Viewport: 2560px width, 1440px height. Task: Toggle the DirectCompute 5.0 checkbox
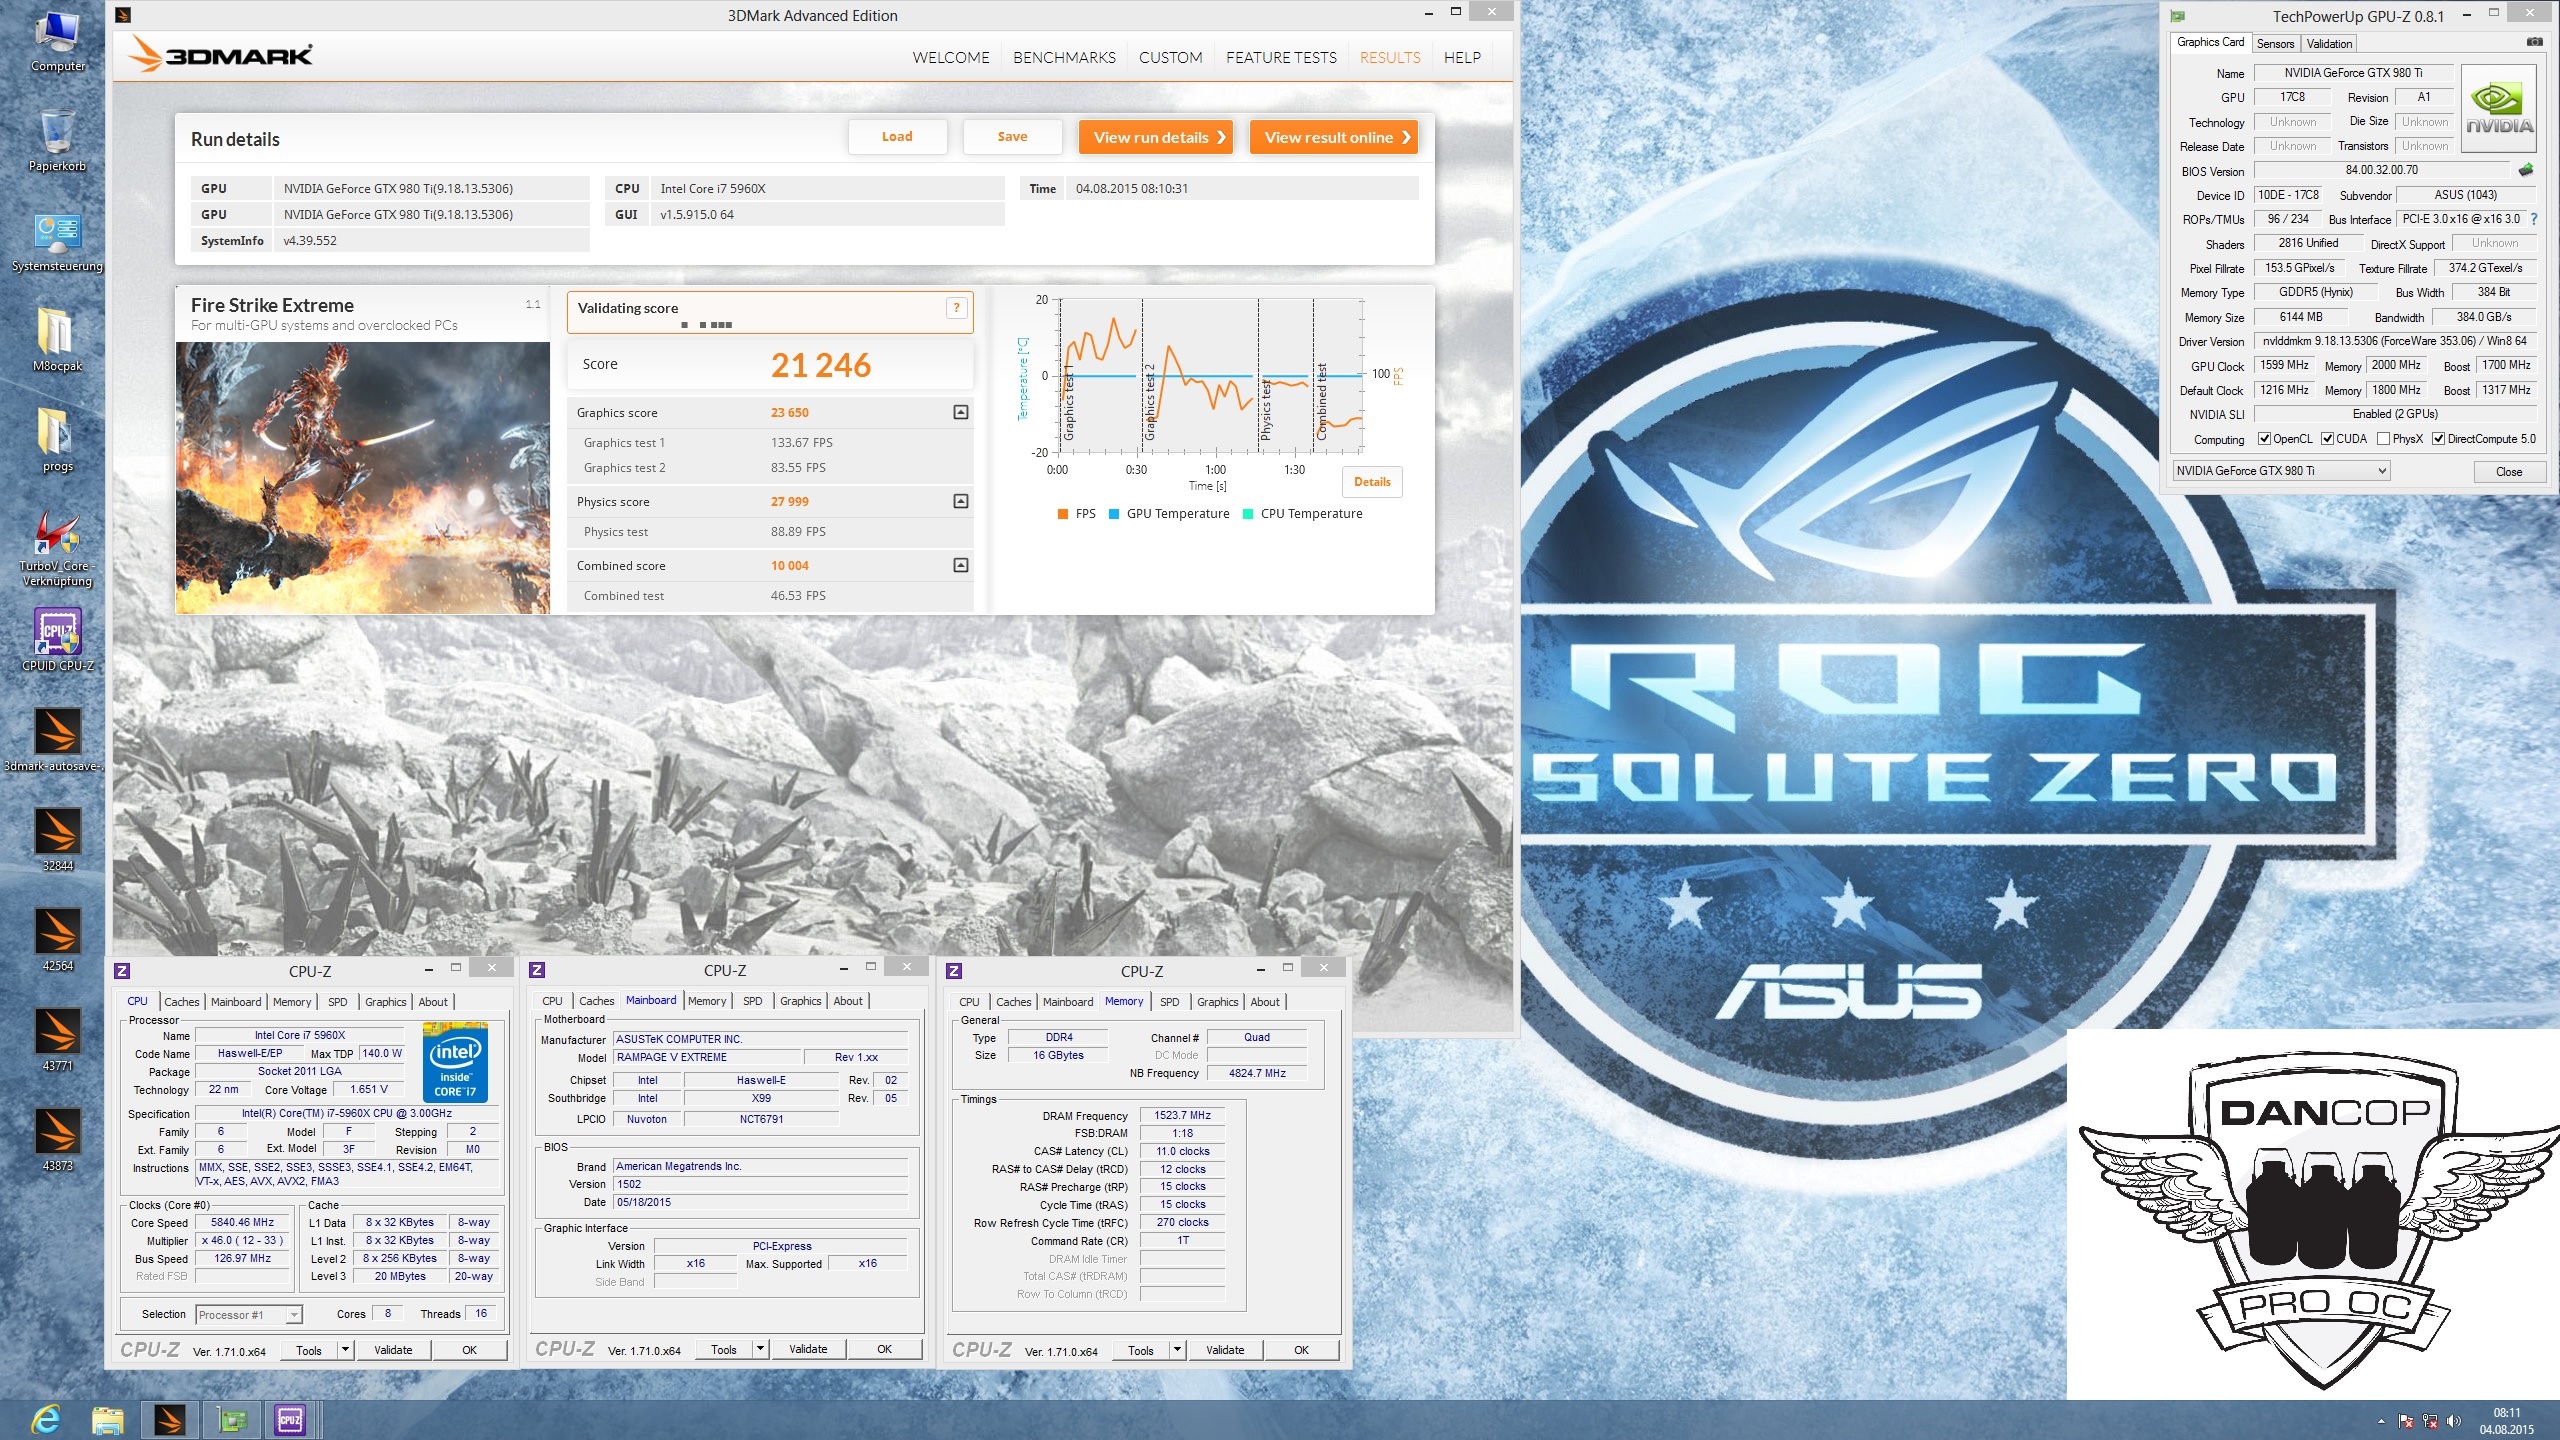click(x=2439, y=439)
